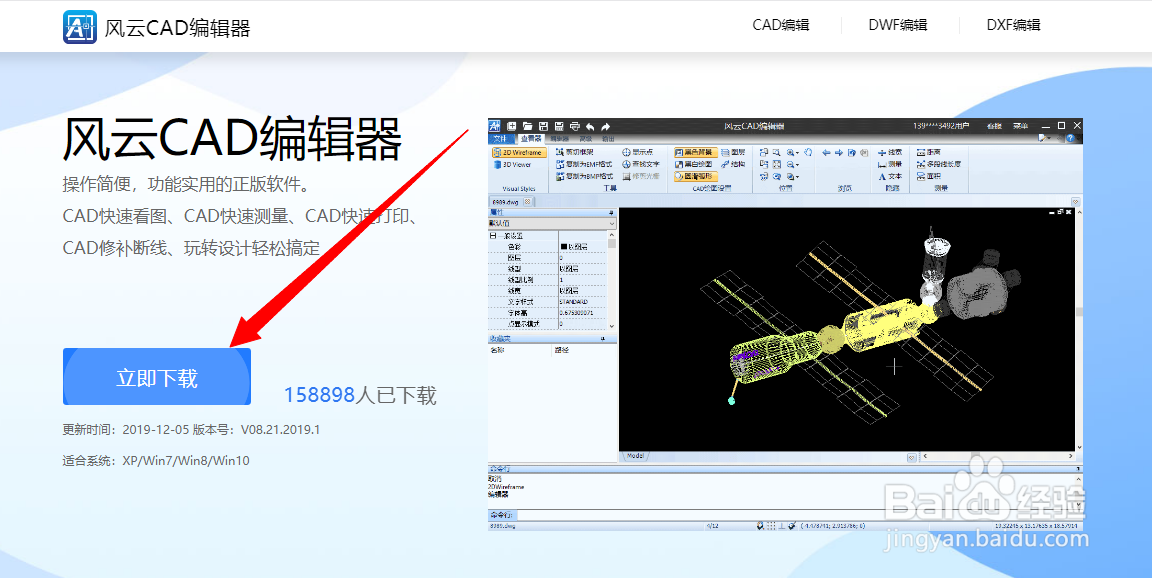Click the 文本 text tool
Image resolution: width=1152 pixels, height=578 pixels.
coord(891,176)
